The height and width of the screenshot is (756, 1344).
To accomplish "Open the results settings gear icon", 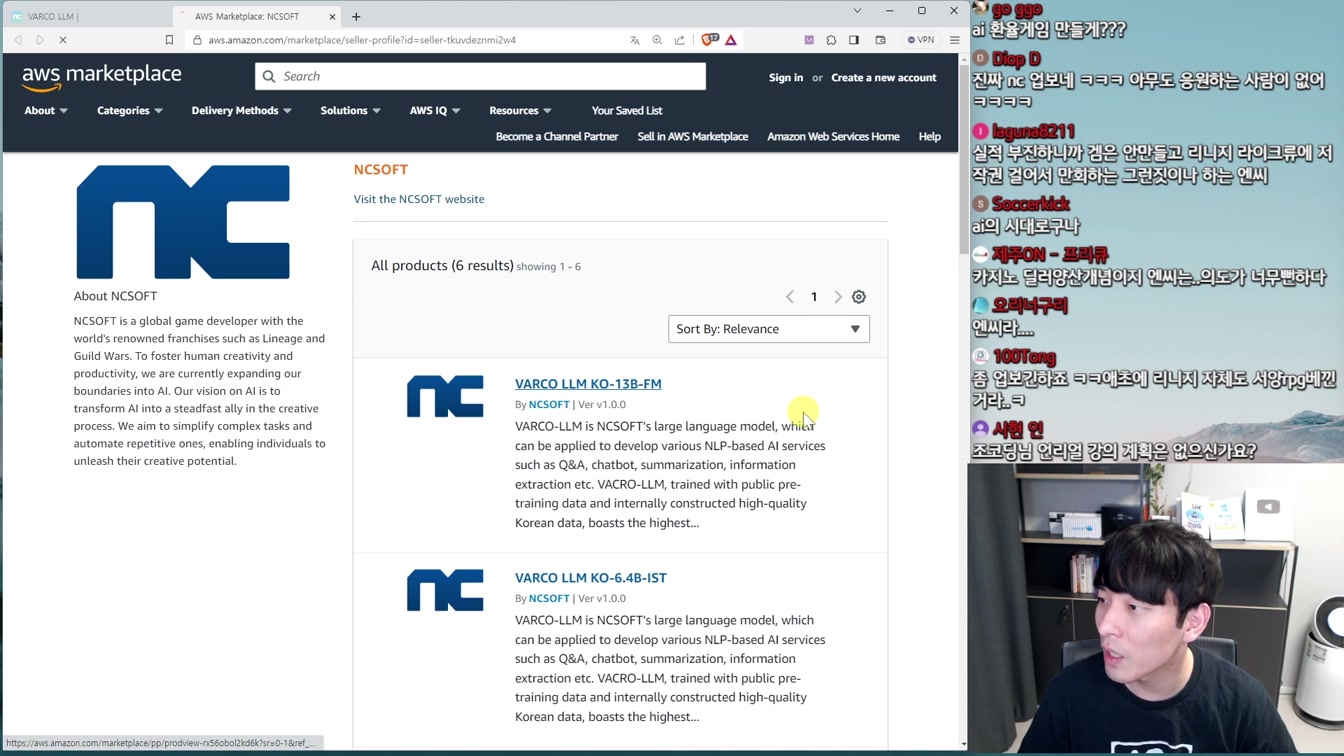I will point(859,297).
